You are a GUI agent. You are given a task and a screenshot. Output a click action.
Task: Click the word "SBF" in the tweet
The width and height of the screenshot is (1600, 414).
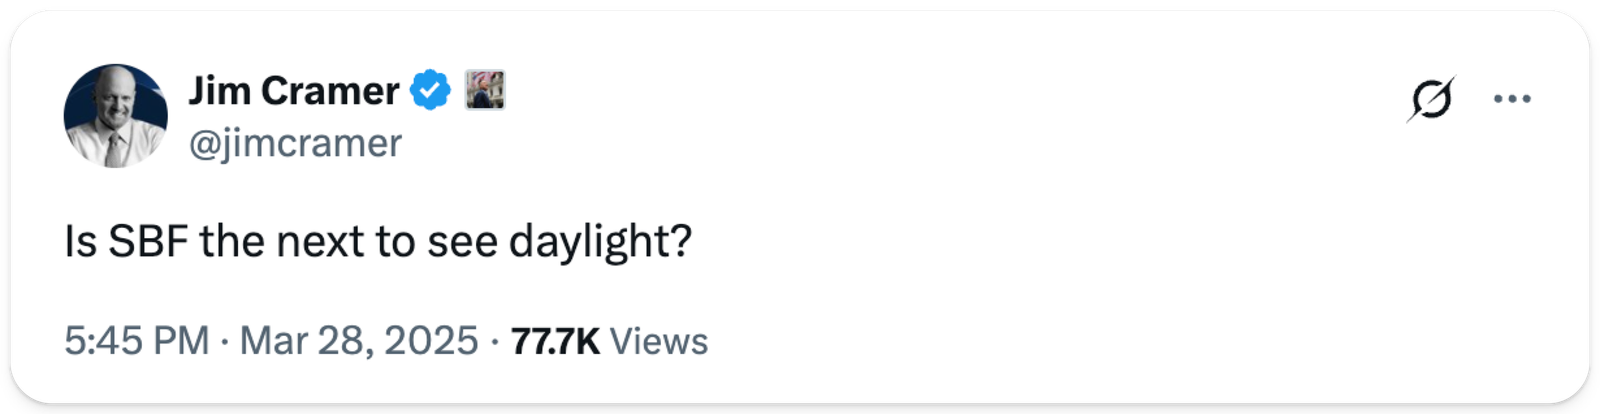click(x=148, y=242)
